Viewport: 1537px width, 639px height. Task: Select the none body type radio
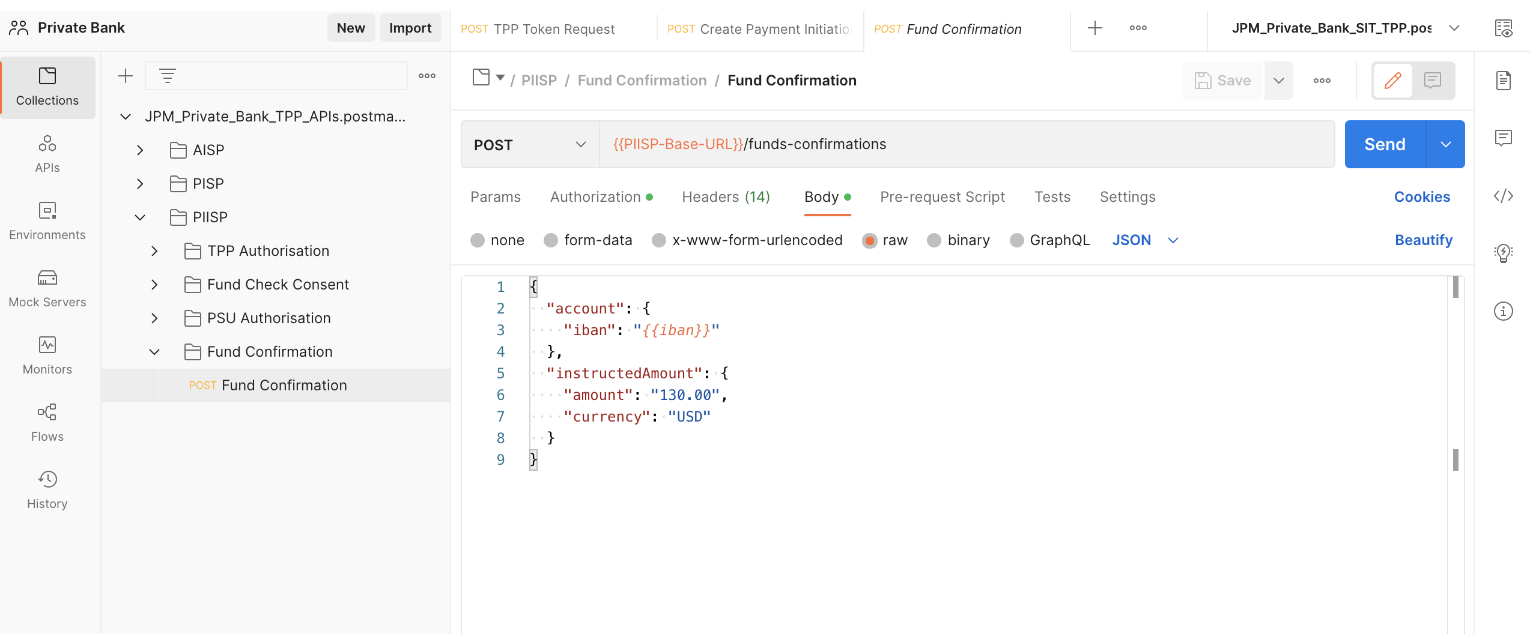pyautogui.click(x=478, y=240)
